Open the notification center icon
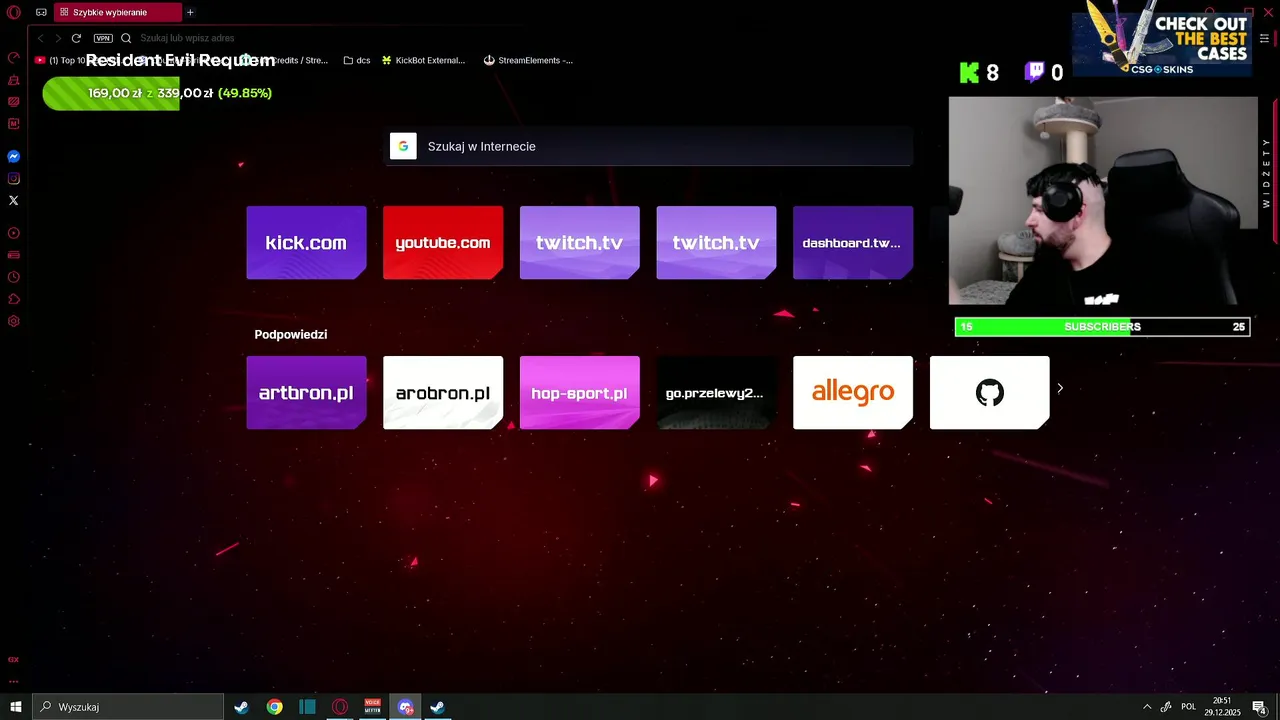Screen dimensions: 1280x720 [1260, 707]
